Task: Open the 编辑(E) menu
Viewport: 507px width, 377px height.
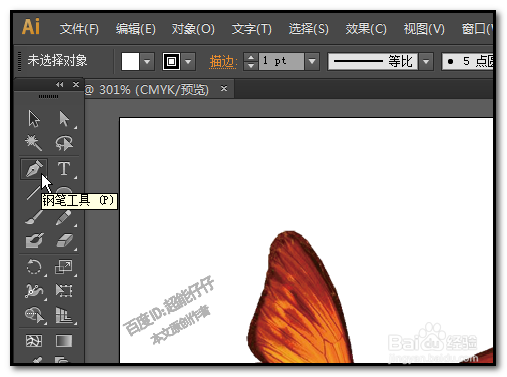Action: (x=136, y=29)
